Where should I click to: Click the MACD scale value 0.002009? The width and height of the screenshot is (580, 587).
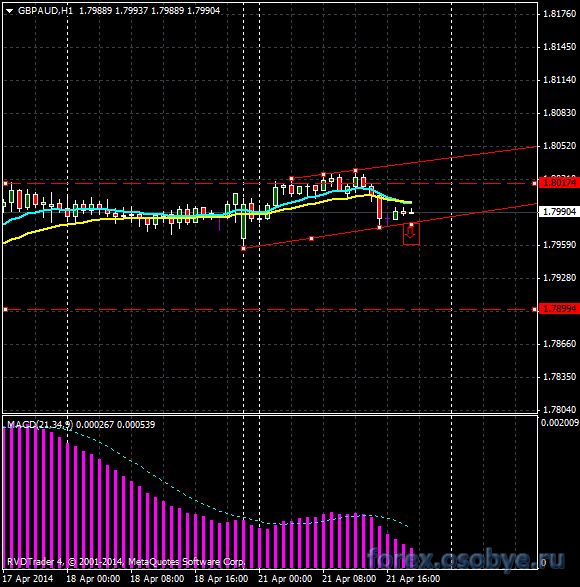[x=560, y=423]
